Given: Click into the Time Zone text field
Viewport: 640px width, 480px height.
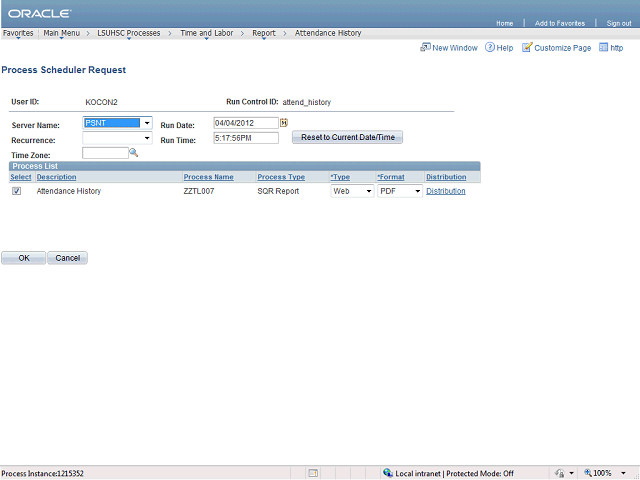Looking at the screenshot, I should (x=105, y=153).
